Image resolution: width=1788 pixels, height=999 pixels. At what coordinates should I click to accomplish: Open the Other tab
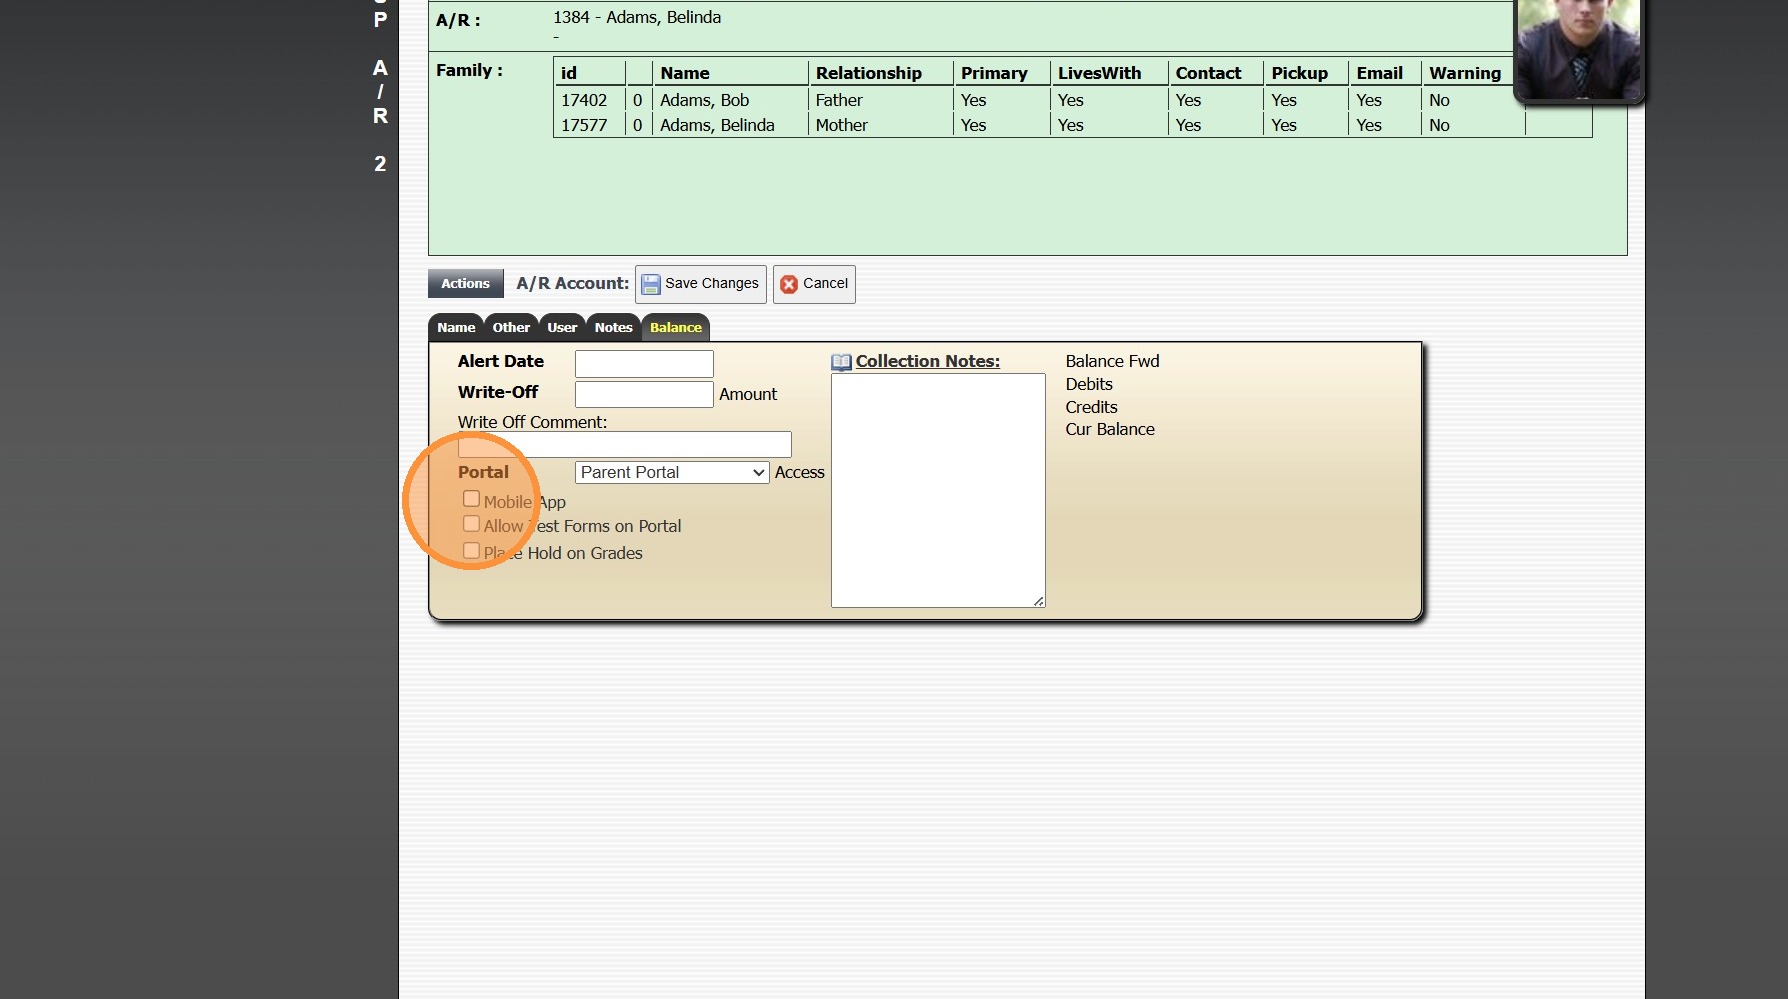point(511,328)
